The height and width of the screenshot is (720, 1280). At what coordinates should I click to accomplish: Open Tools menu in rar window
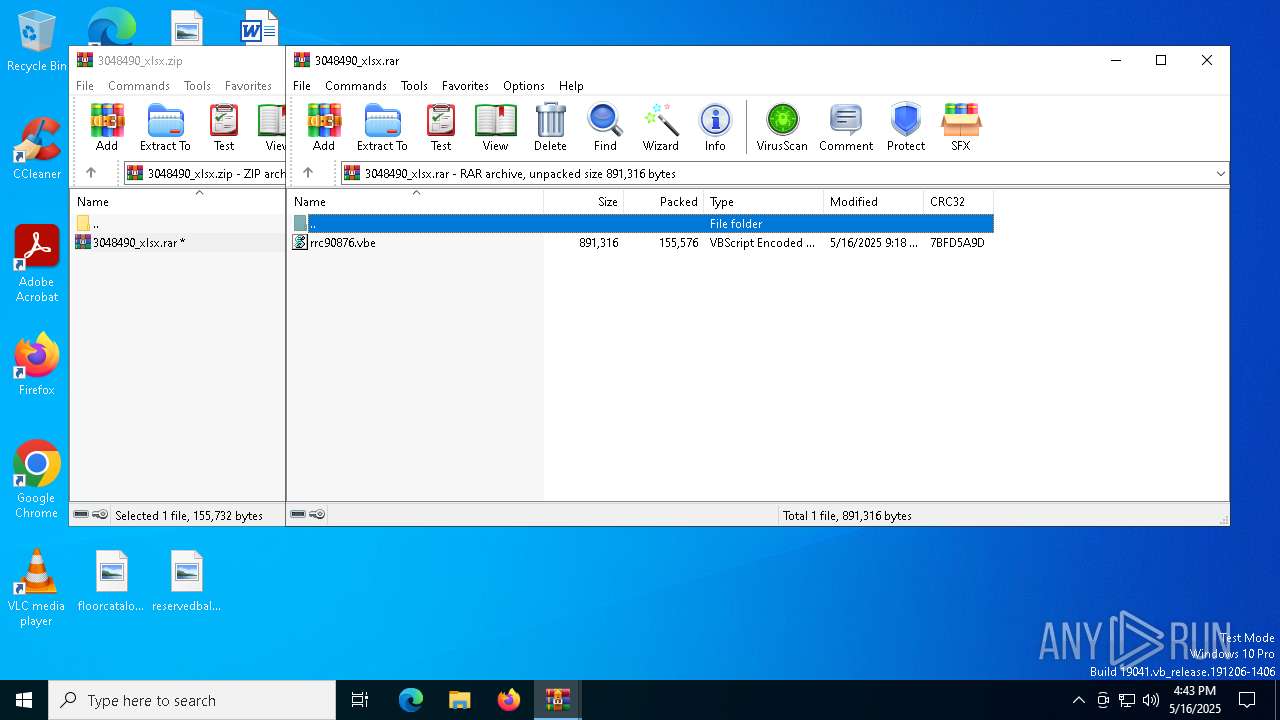414,86
